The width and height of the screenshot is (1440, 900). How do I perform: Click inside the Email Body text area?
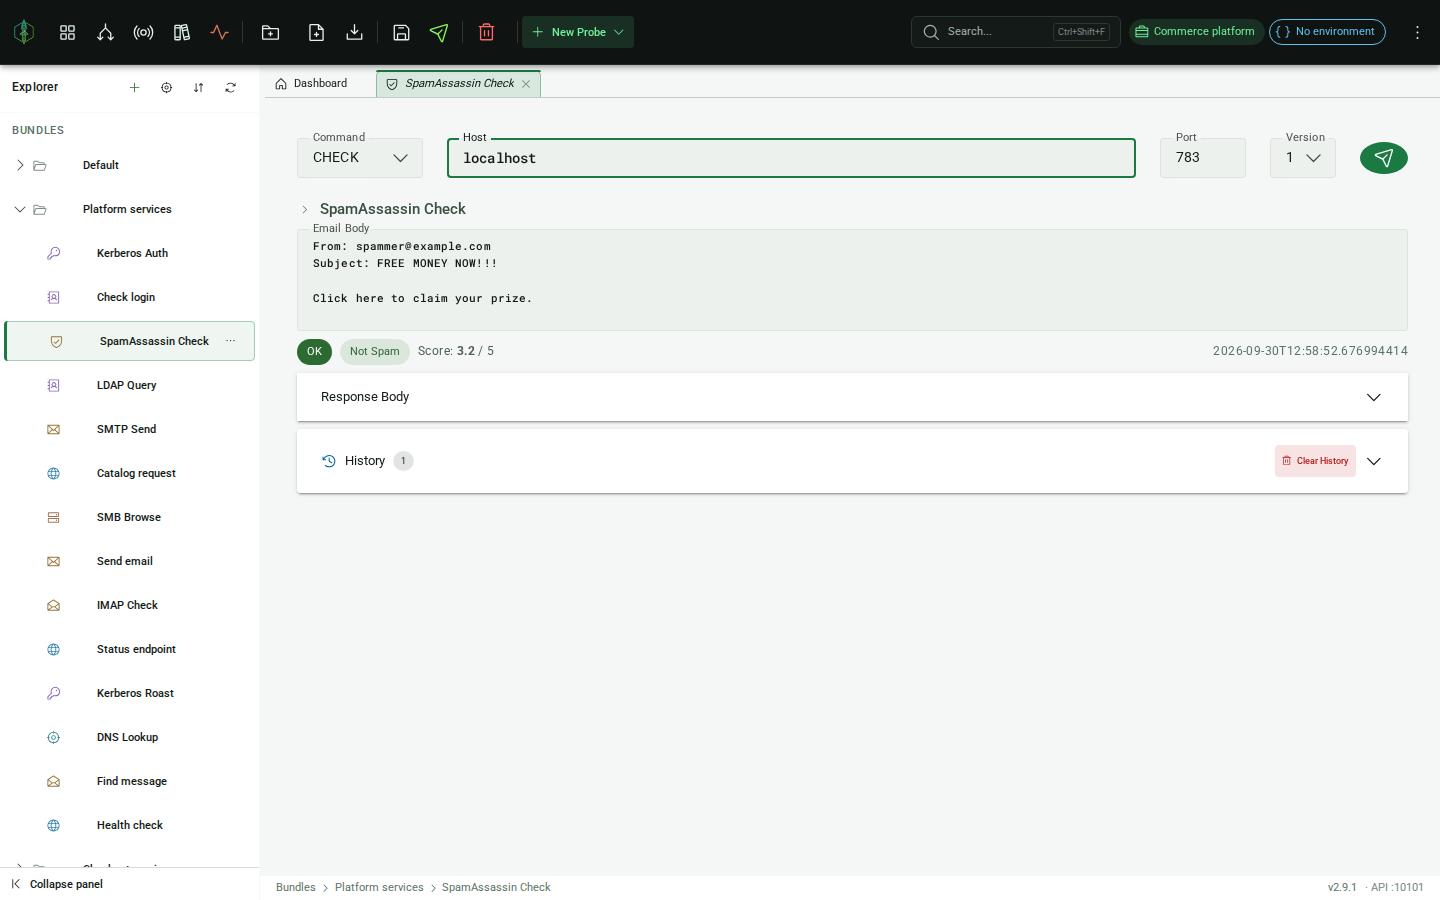[852, 280]
